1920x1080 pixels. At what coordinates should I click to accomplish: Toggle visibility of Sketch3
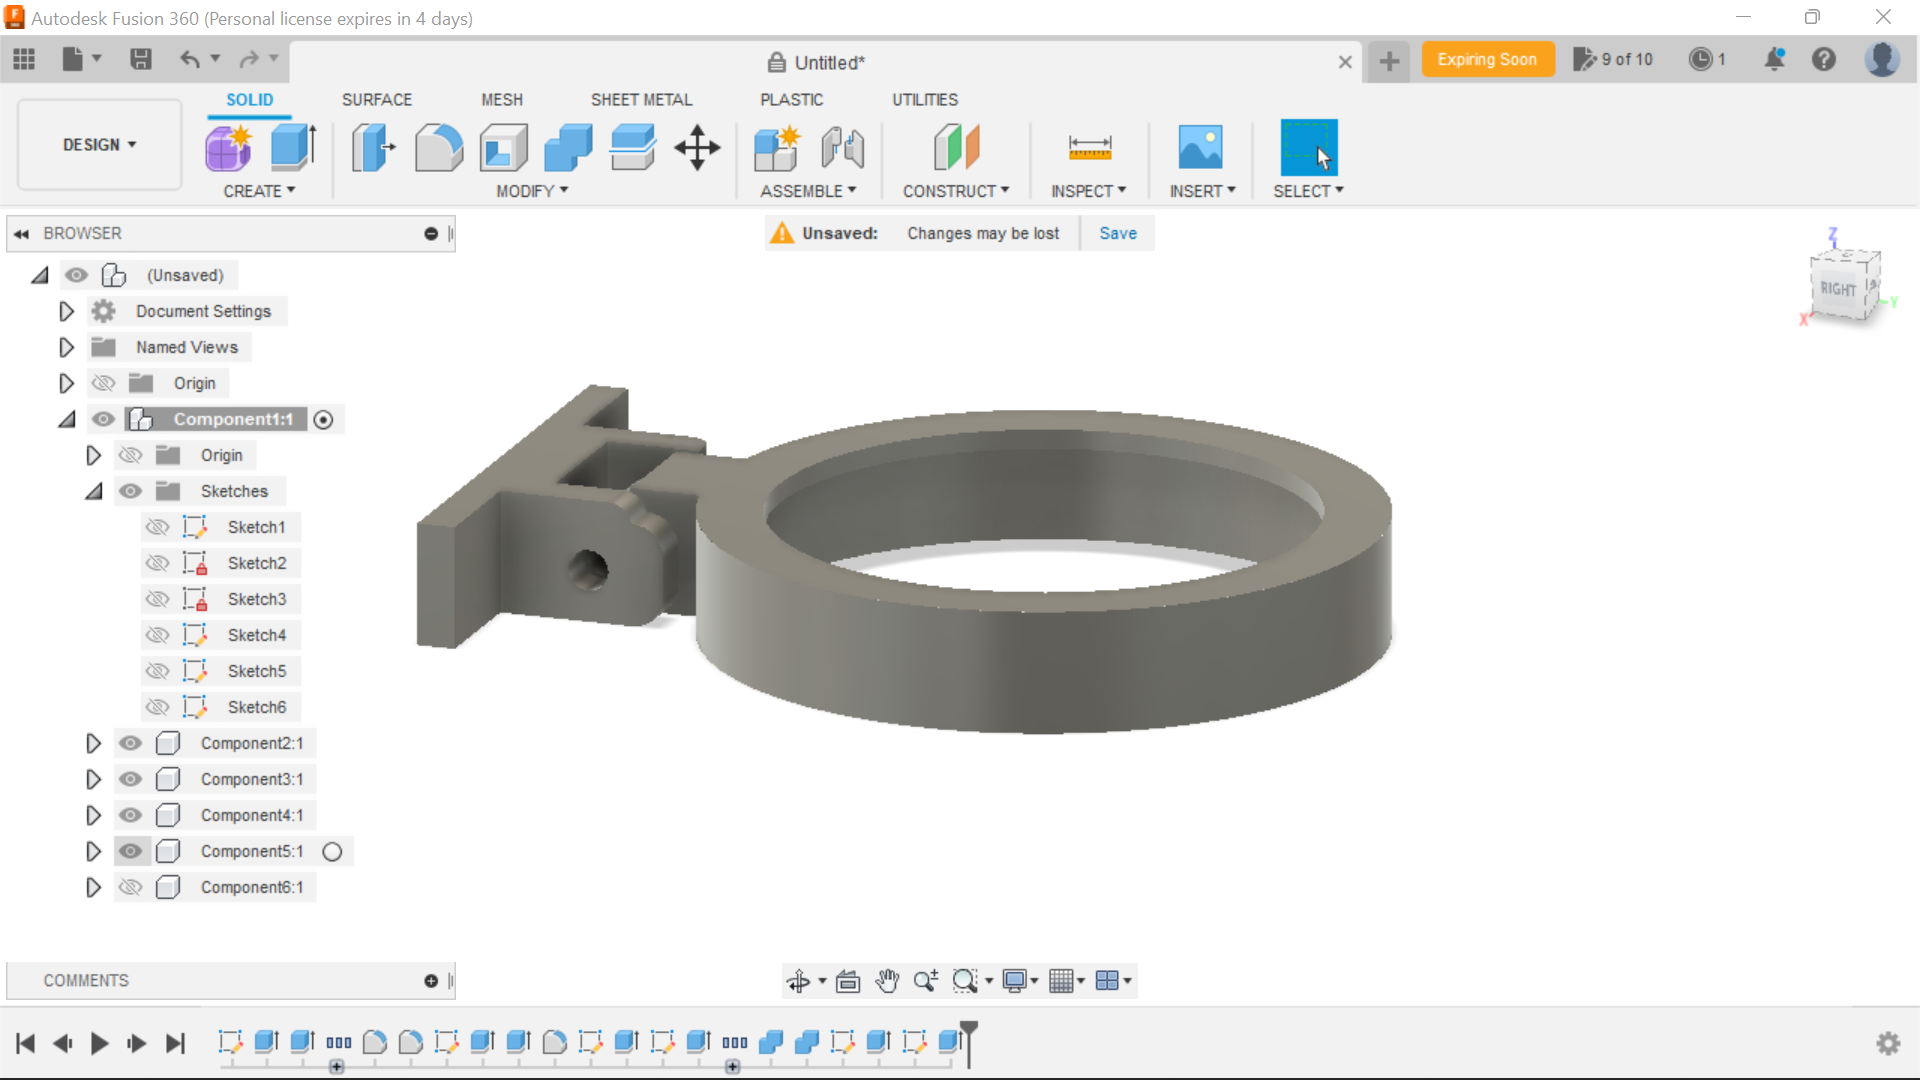point(158,599)
